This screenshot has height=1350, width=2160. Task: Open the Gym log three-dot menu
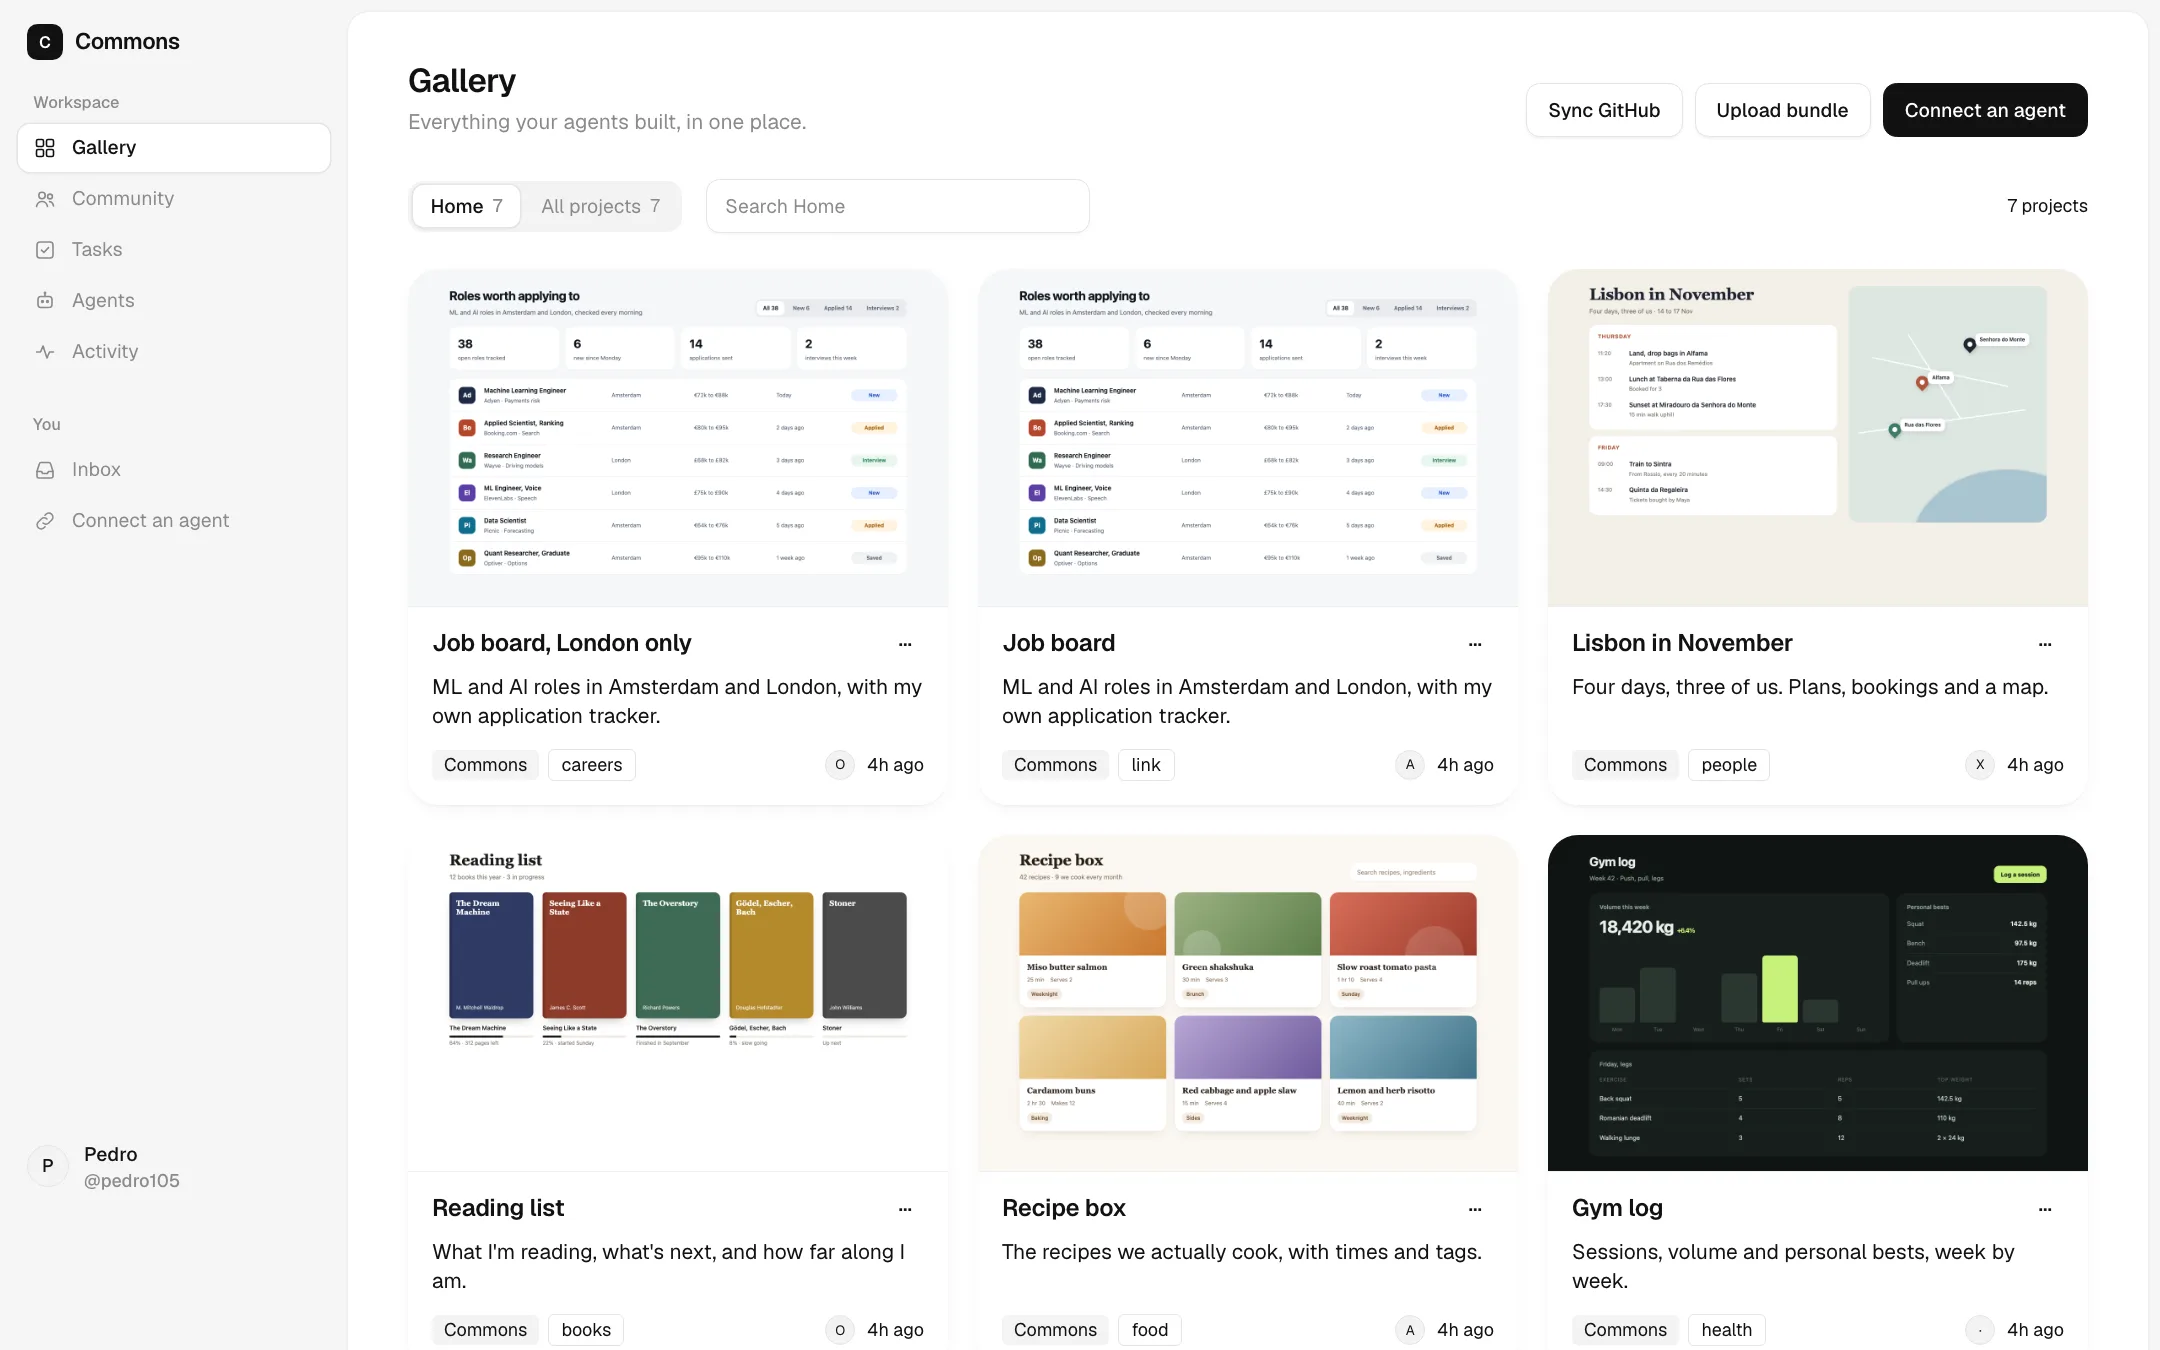coord(2045,1209)
